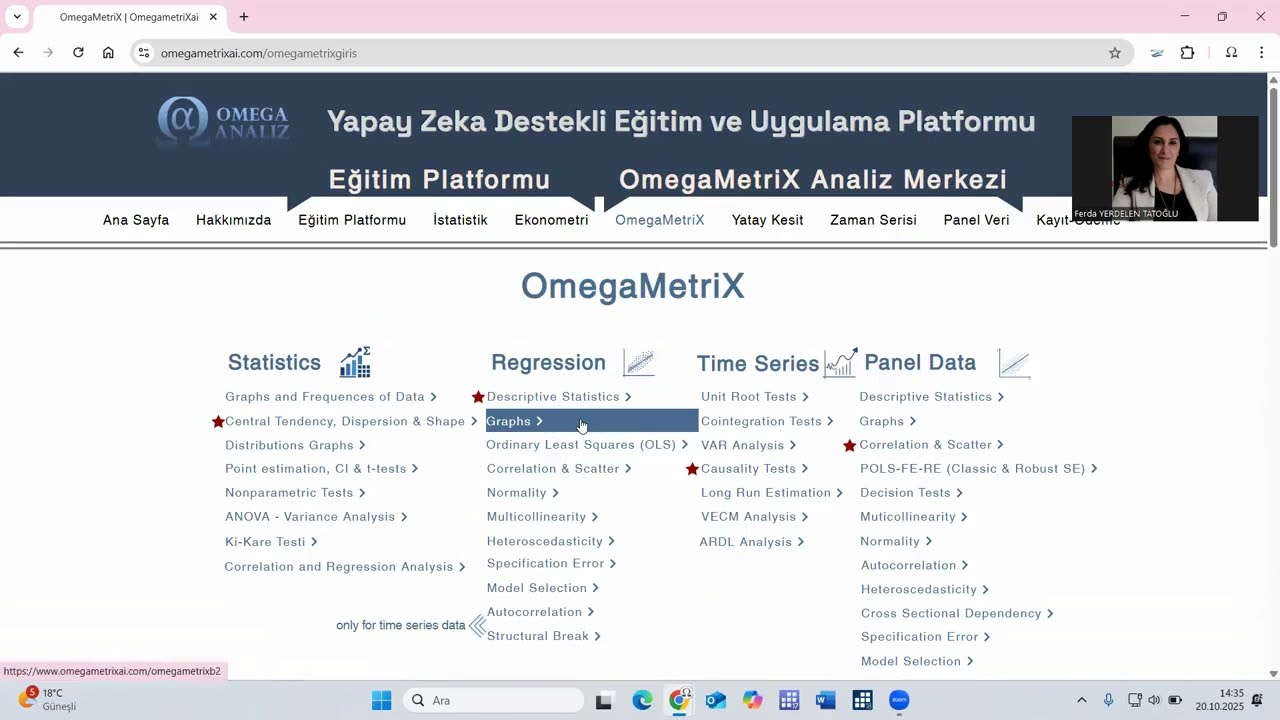Viewport: 1280px width, 720px height.
Task: Click the Time Series trend chart icon
Action: tap(841, 362)
